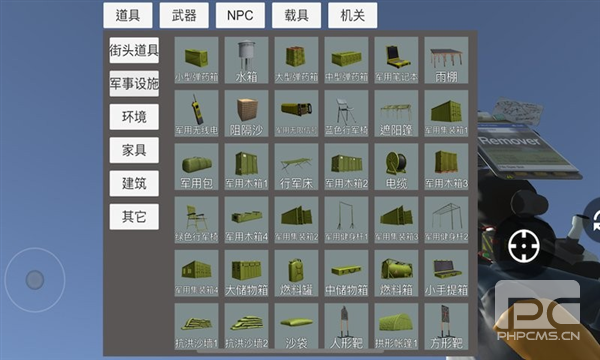Show the 街头道具 street props category
This screenshot has height=360, width=600.
point(134,50)
